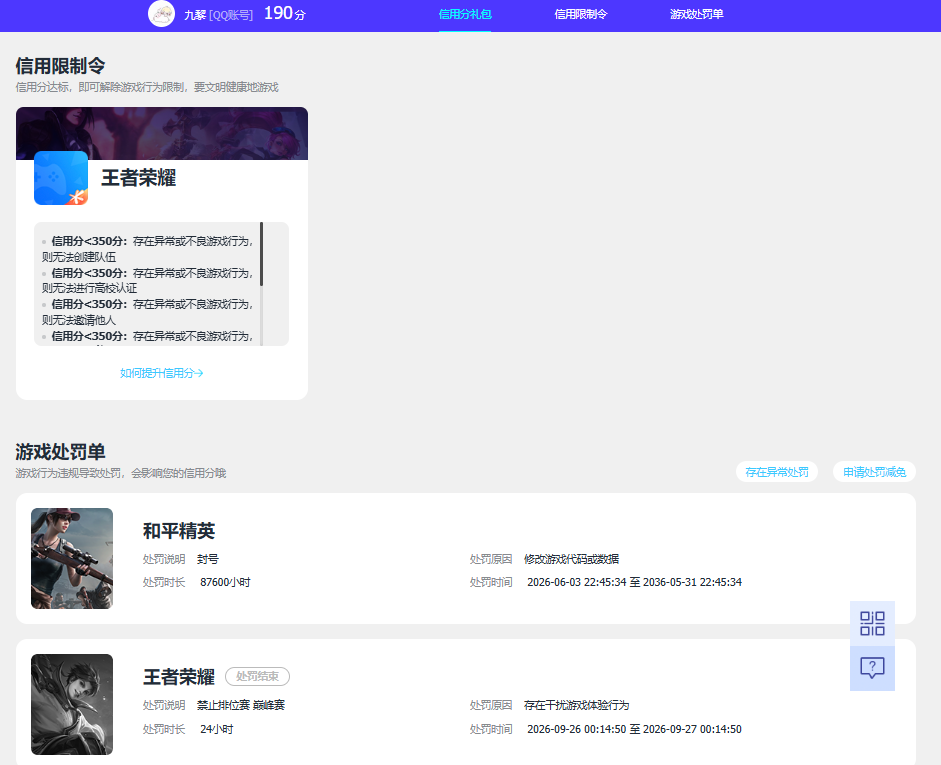
Task: Click penalty duration 24小时
Action: 217,729
